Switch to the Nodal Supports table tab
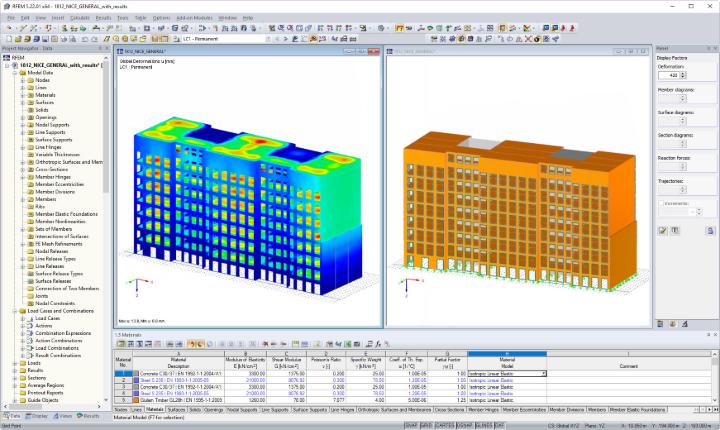 tap(242, 409)
